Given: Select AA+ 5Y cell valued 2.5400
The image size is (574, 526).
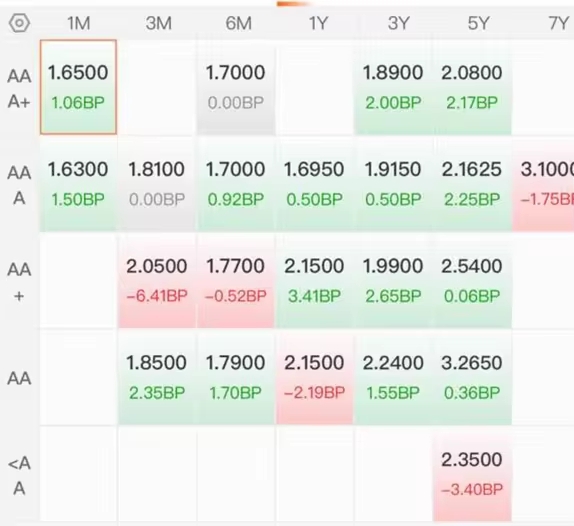Looking at the screenshot, I should [472, 281].
